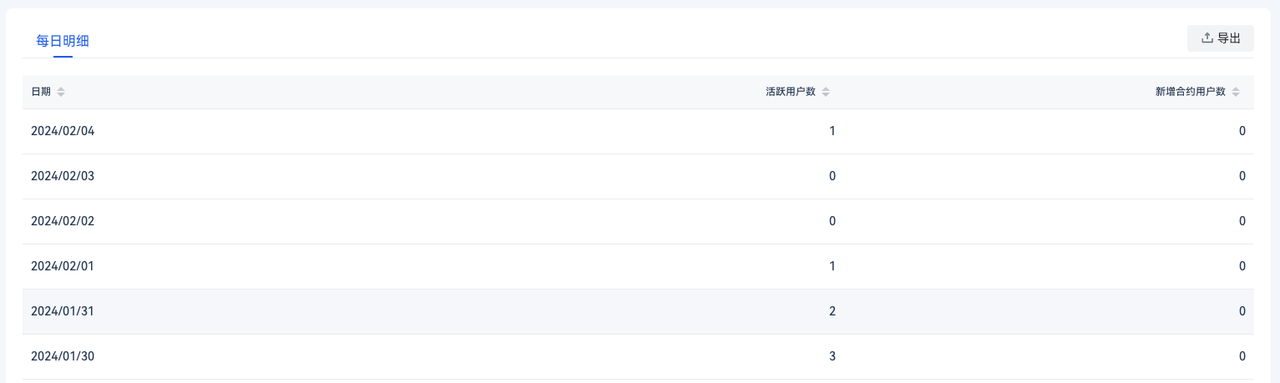Click the 日期 column header label
Image resolution: width=1280 pixels, height=383 pixels.
click(41, 92)
